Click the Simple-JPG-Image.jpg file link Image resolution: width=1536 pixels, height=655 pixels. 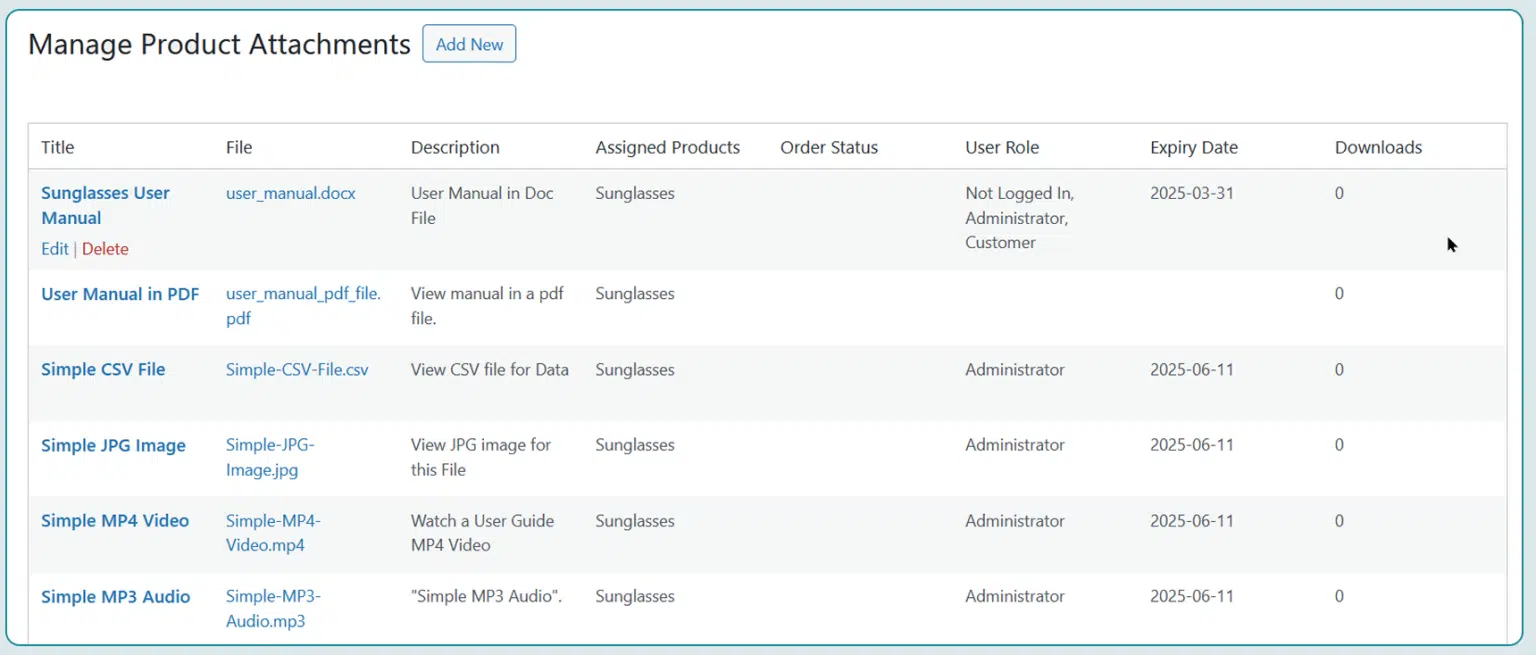coord(270,457)
